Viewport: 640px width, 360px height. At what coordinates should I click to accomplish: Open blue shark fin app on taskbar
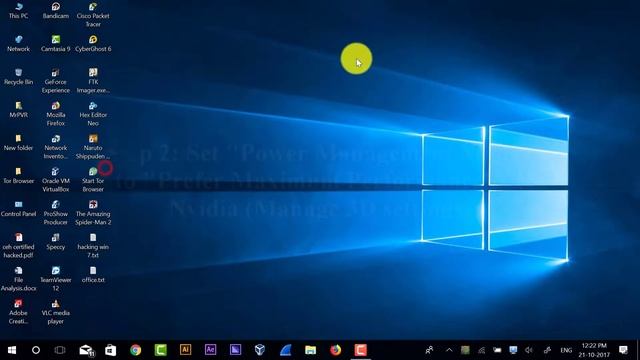point(285,350)
